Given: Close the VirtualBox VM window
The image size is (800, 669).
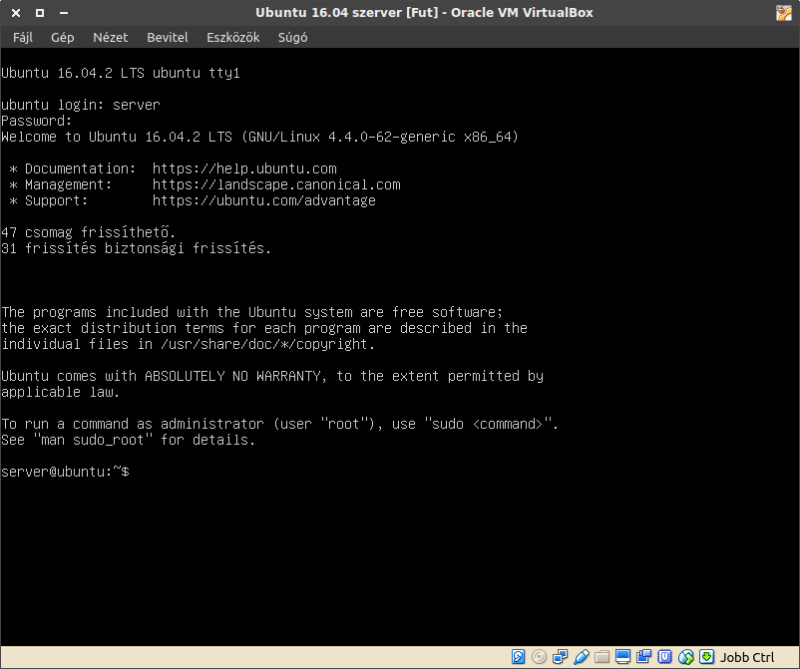Looking at the screenshot, I should tap(16, 13).
